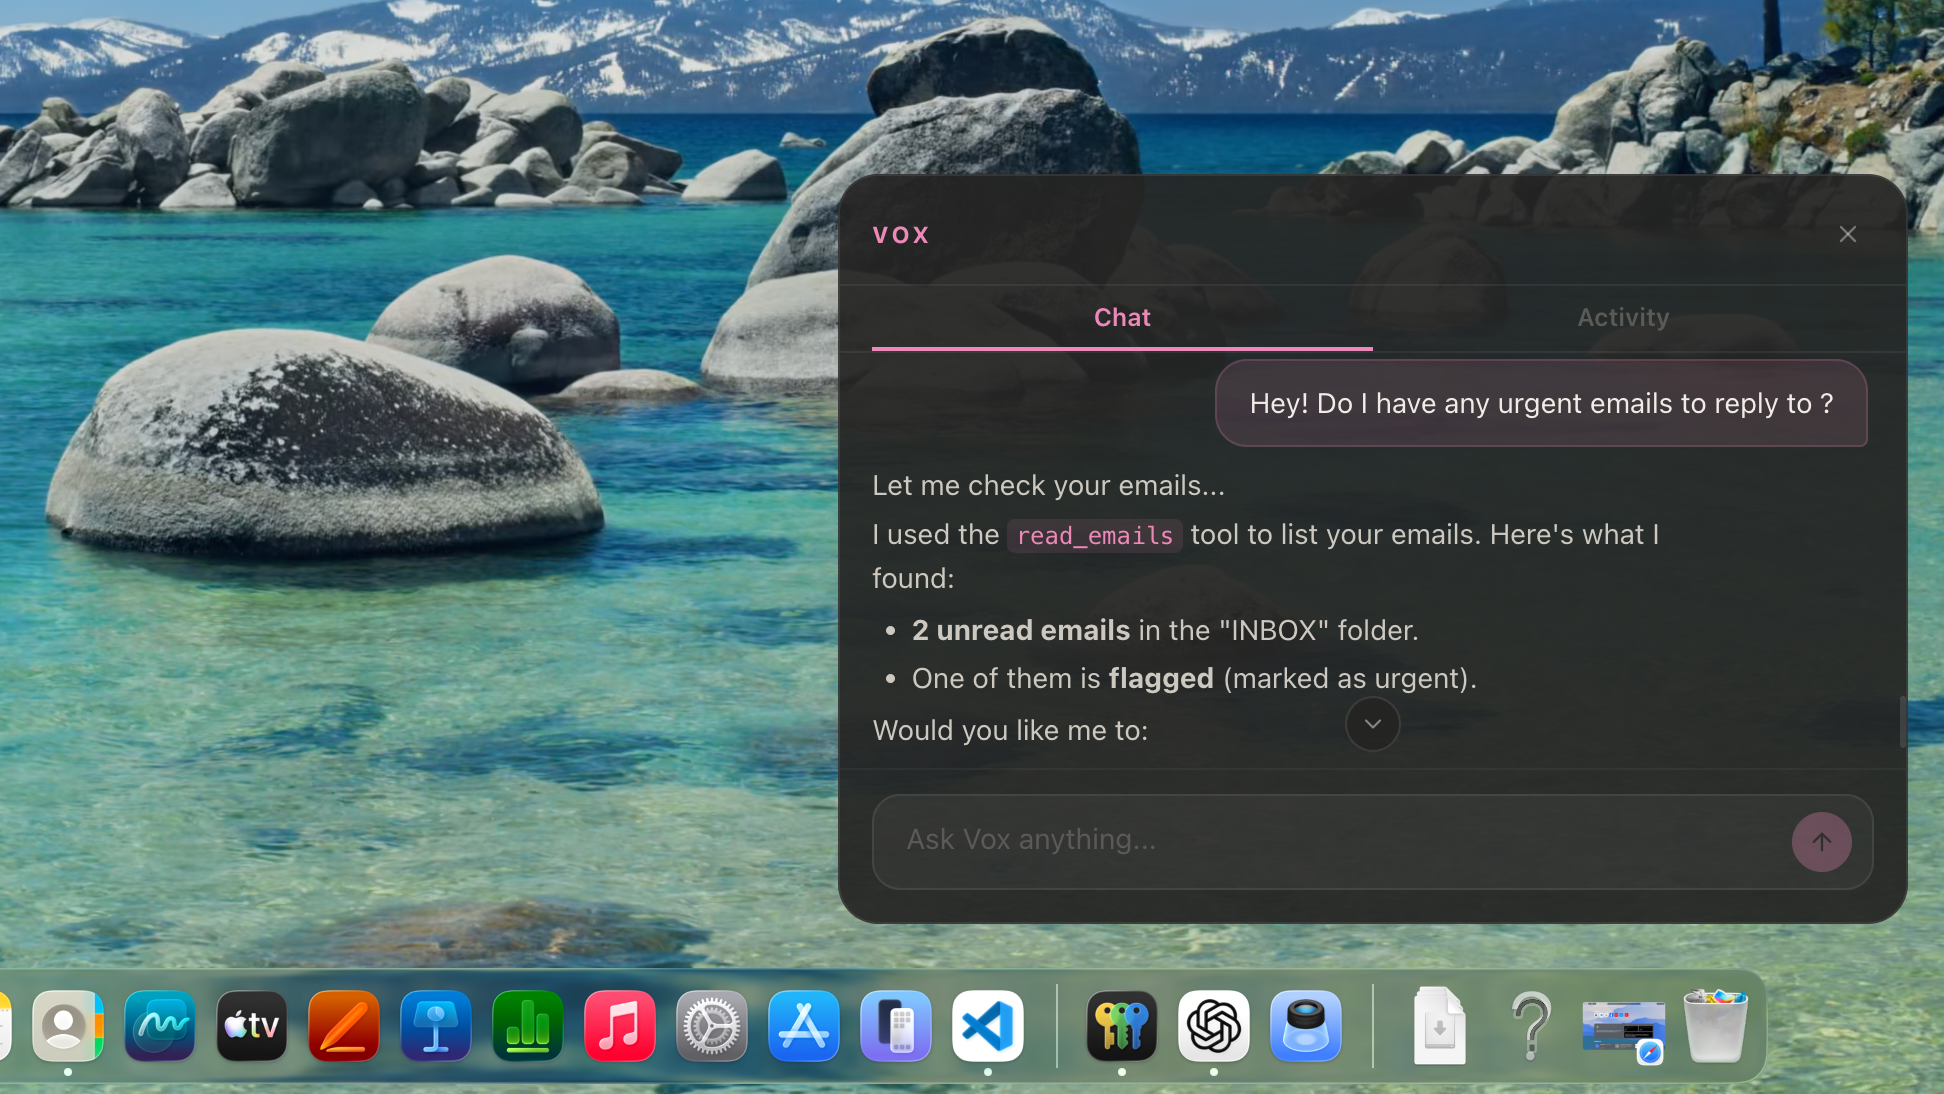Open Freeform whiteboard app
This screenshot has width=1944, height=1094.
(x=159, y=1026)
